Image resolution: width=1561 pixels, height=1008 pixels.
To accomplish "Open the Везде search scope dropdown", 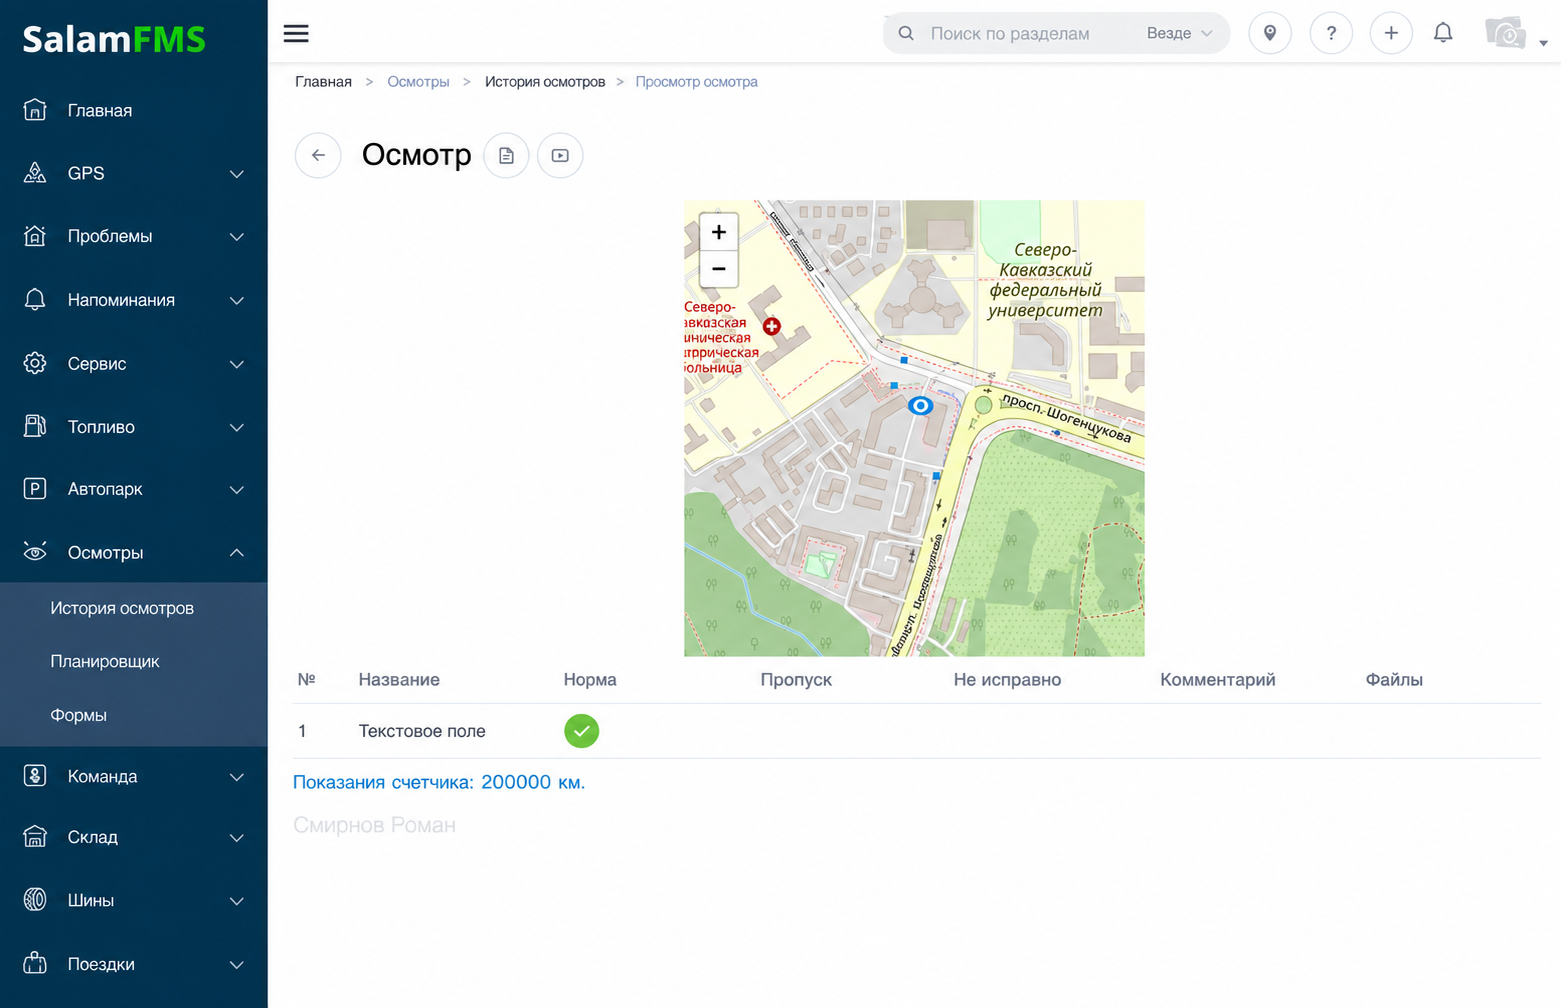I will [x=1180, y=33].
